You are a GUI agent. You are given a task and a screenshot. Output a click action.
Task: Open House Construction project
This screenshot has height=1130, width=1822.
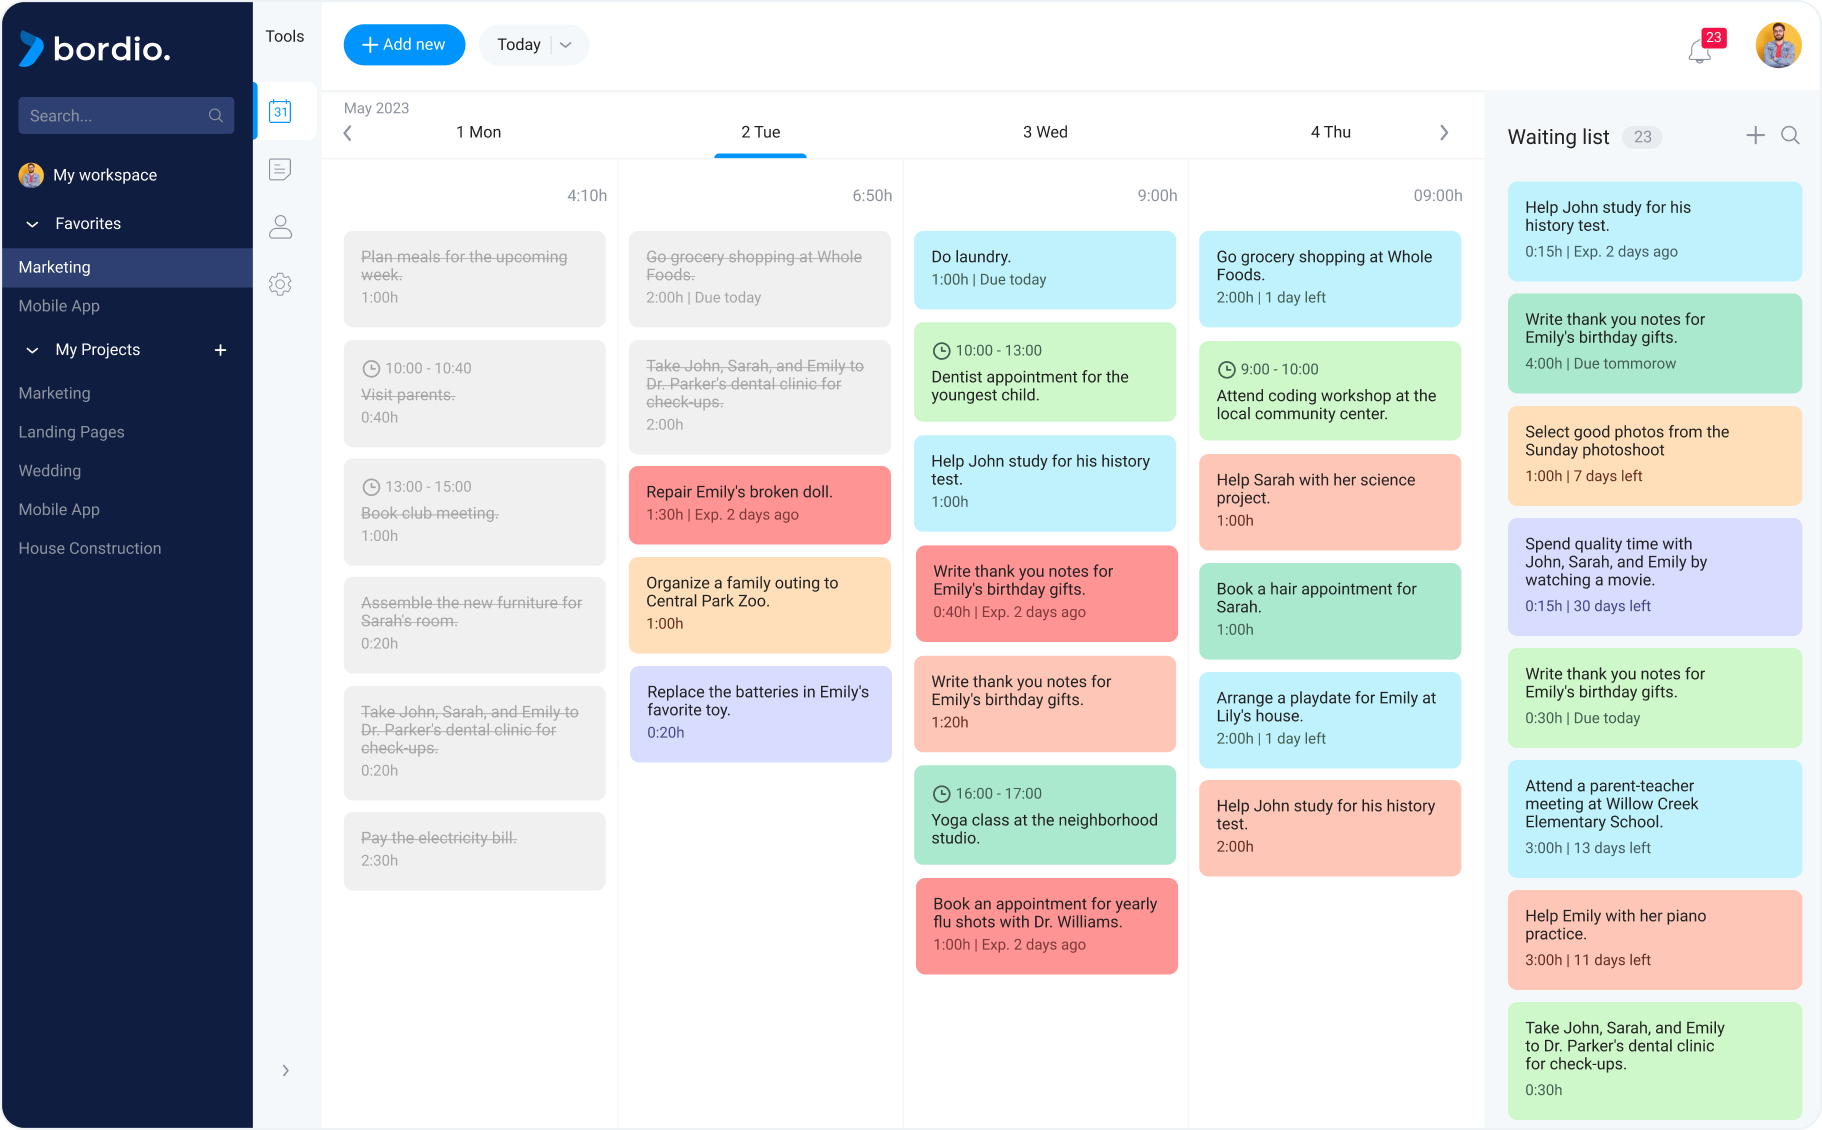click(90, 548)
